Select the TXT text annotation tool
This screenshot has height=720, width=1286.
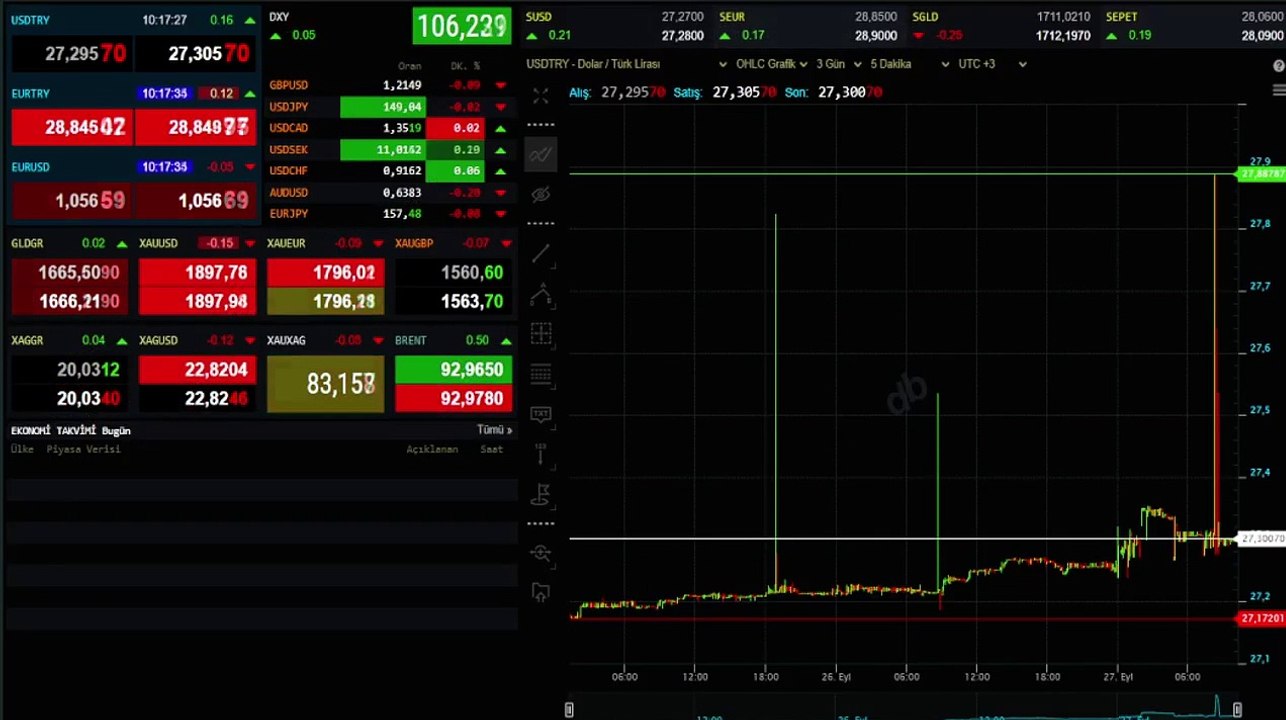[x=541, y=414]
